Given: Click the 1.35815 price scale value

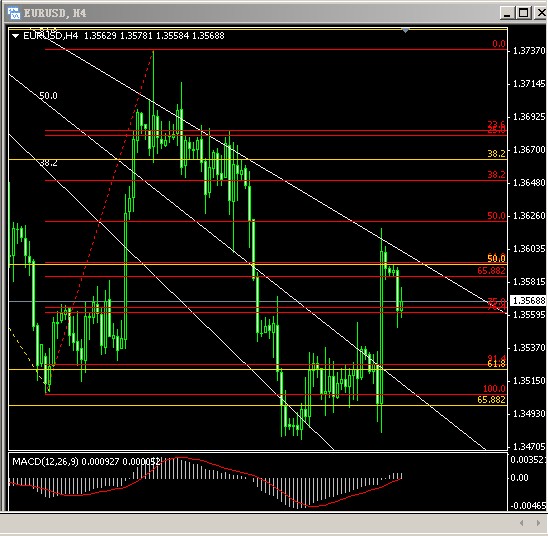Looking at the screenshot, I should [529, 282].
